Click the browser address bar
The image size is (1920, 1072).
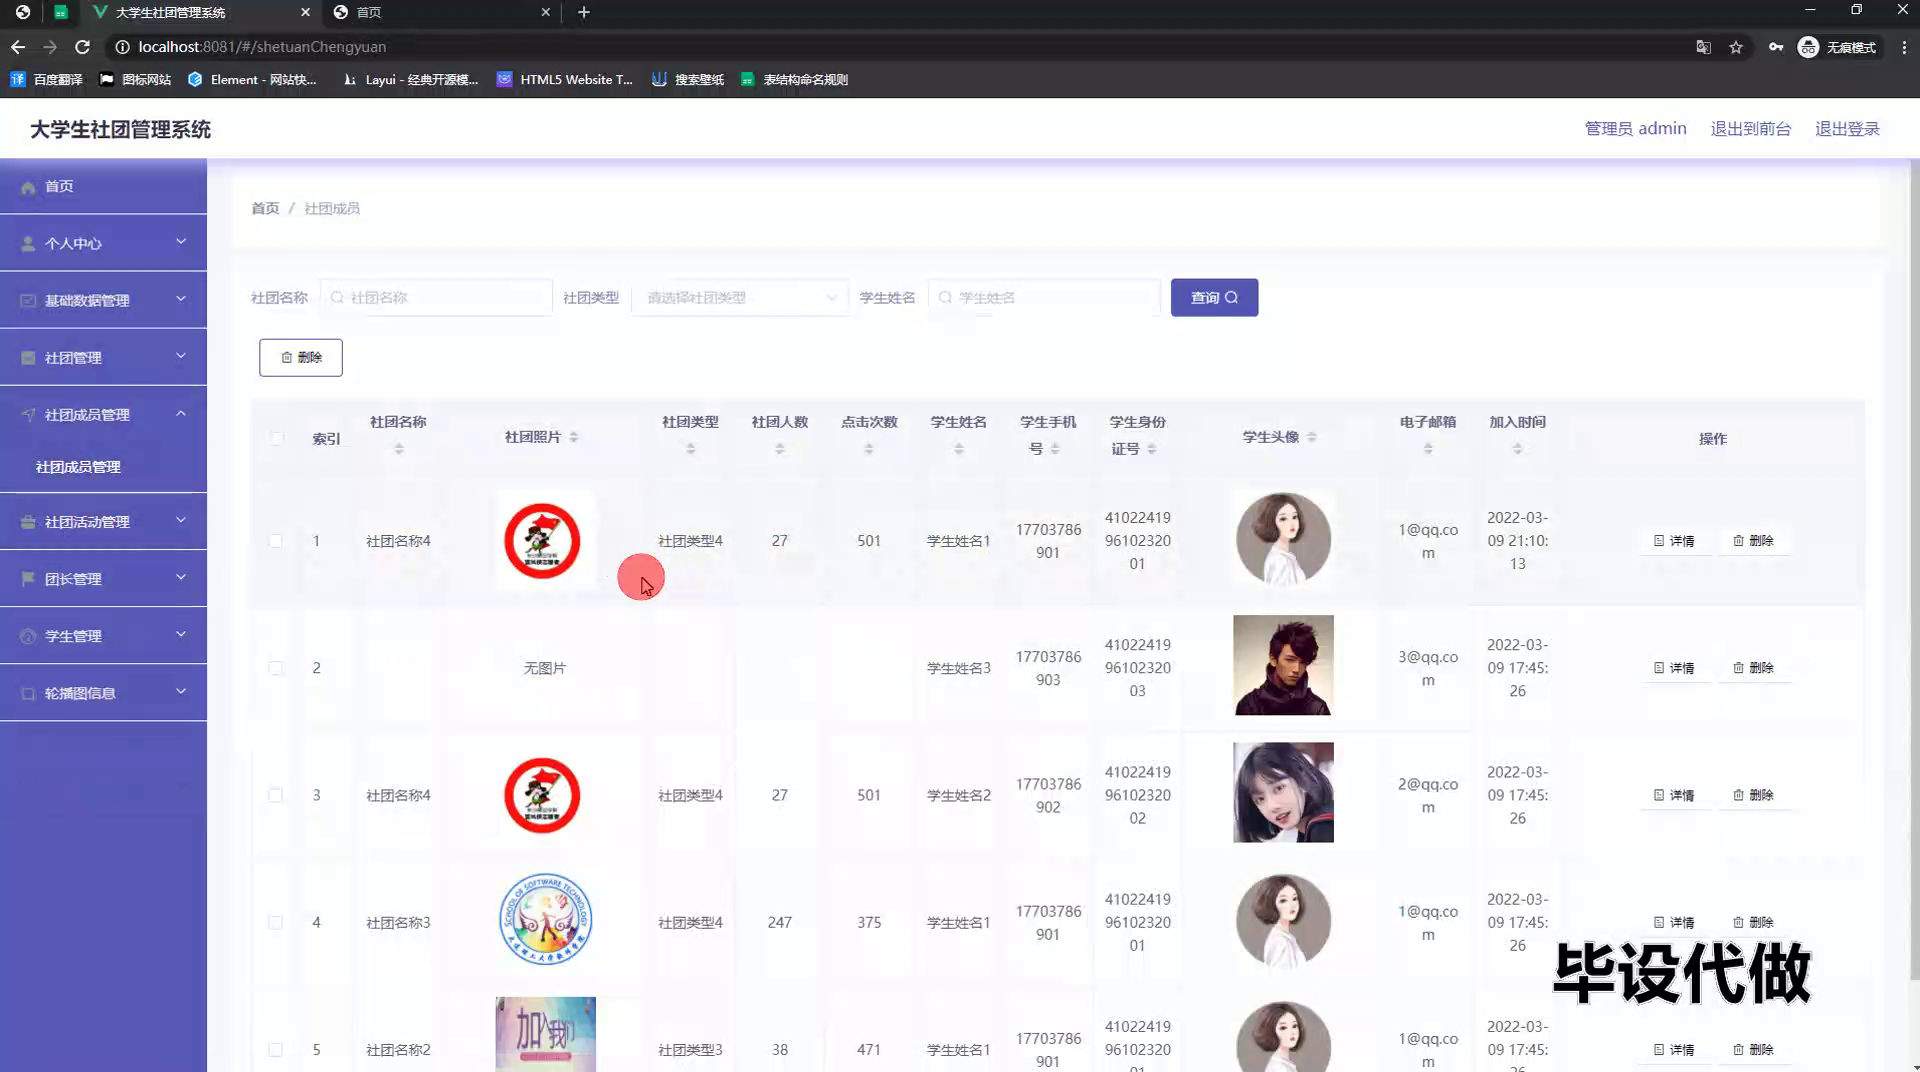[900, 47]
